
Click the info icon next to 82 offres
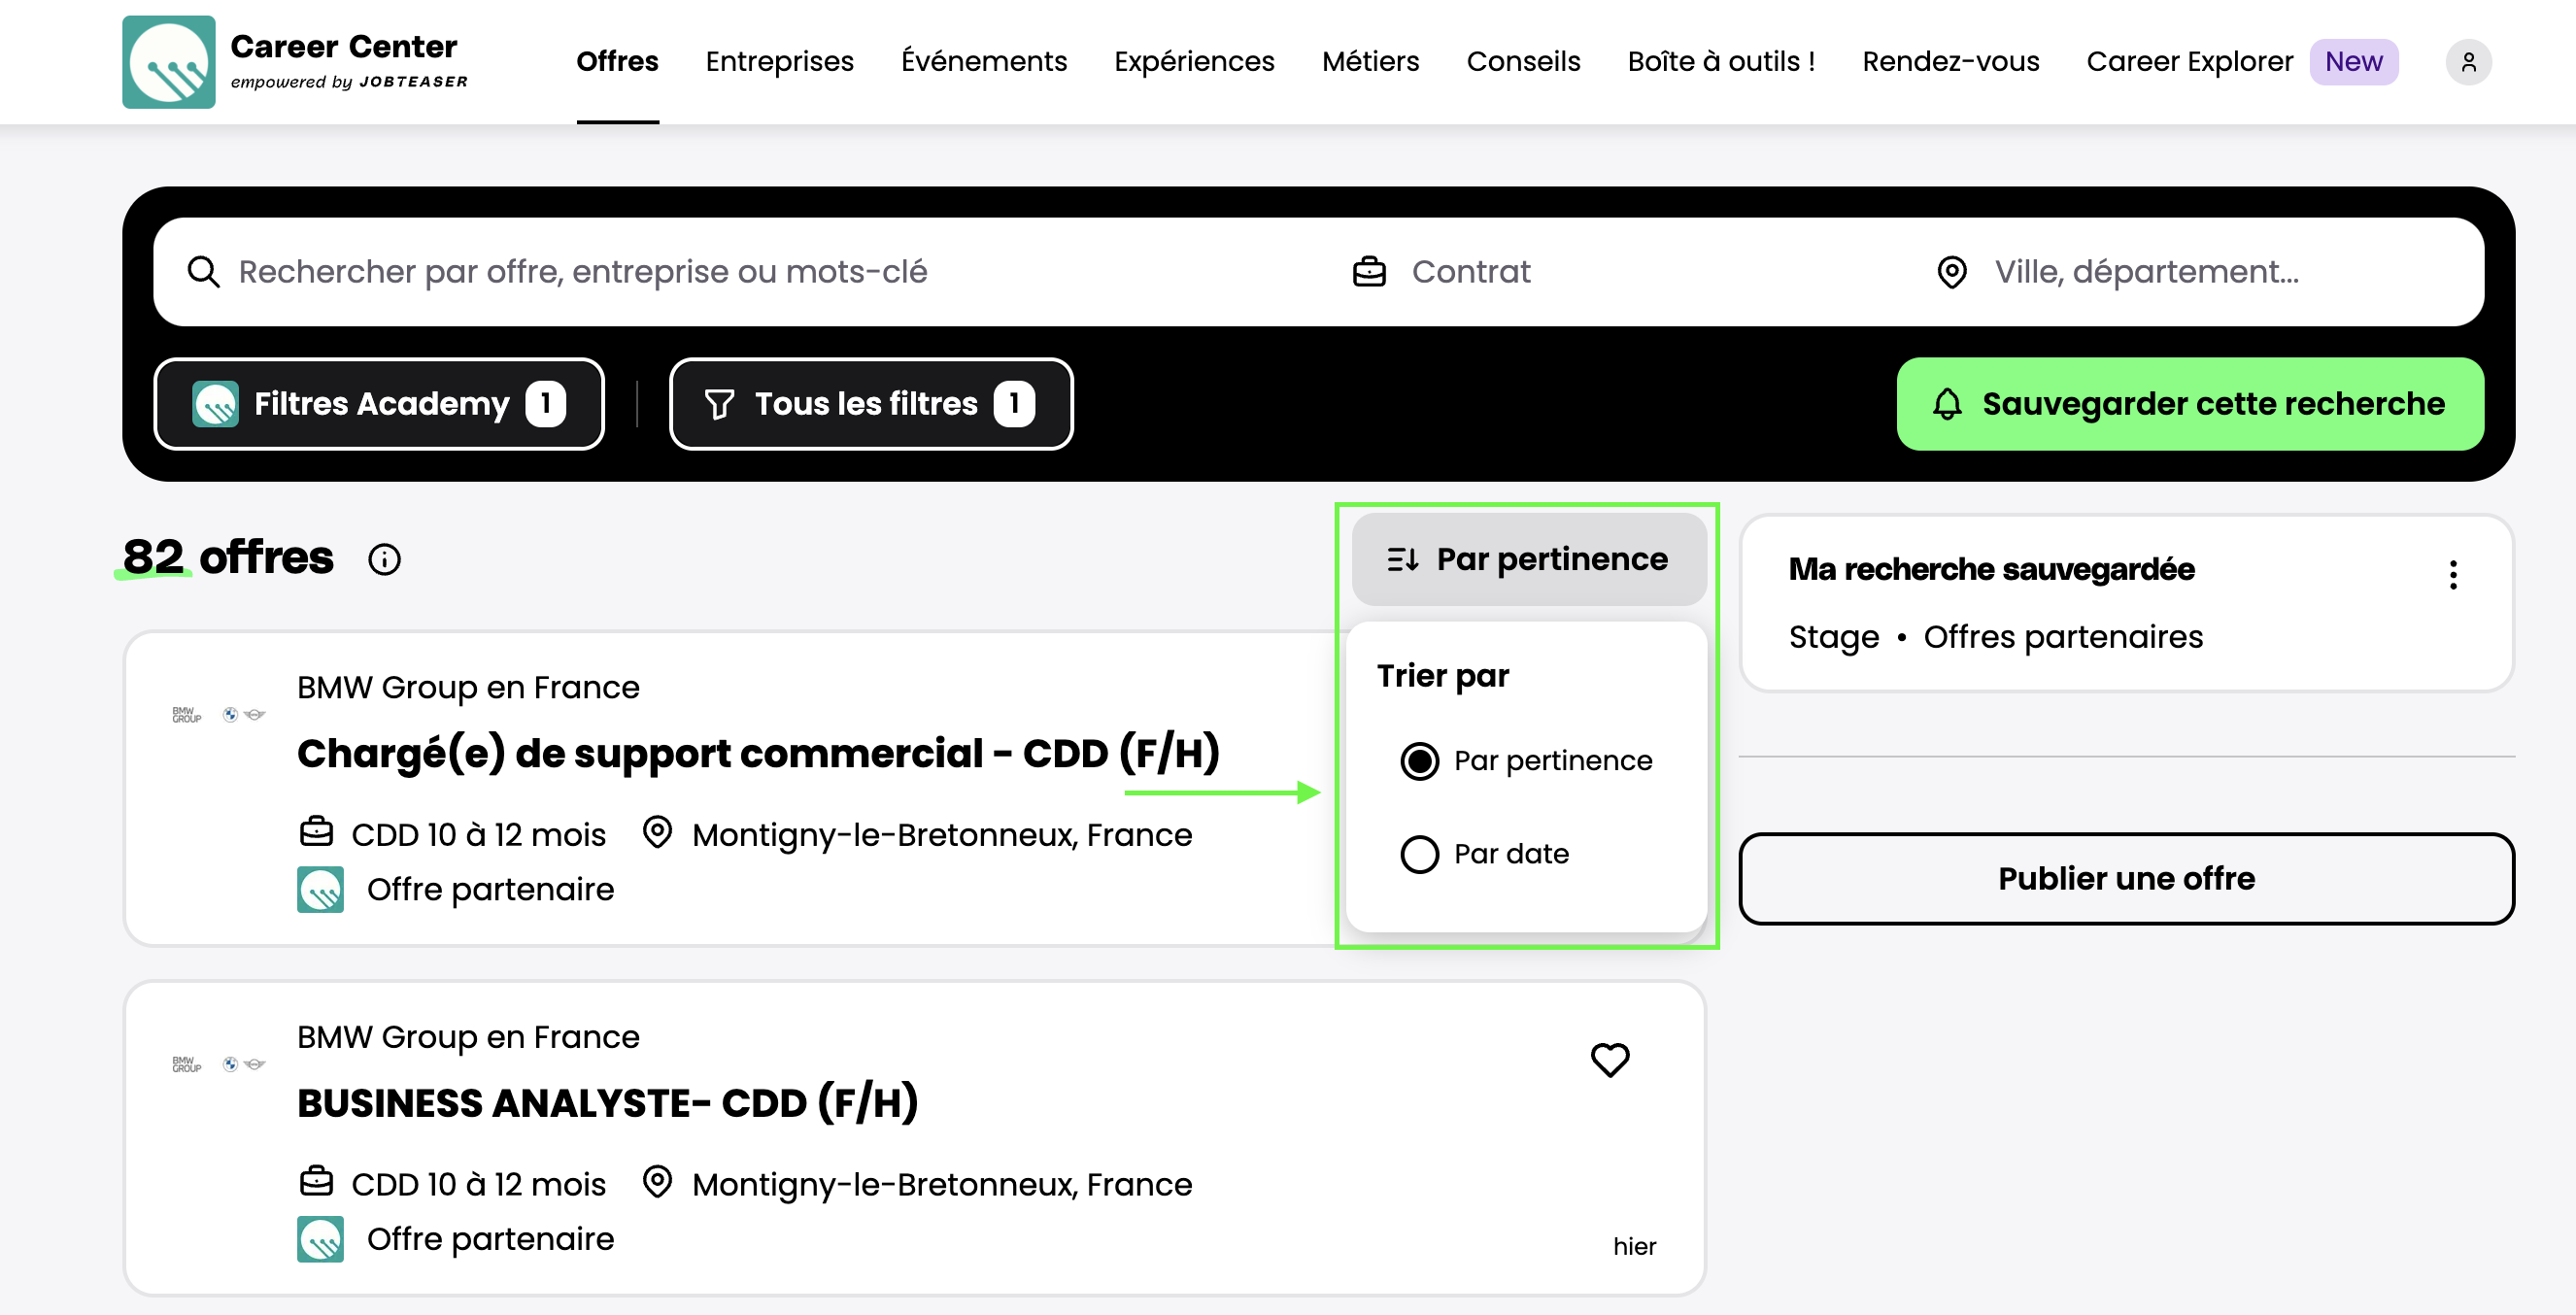[384, 559]
